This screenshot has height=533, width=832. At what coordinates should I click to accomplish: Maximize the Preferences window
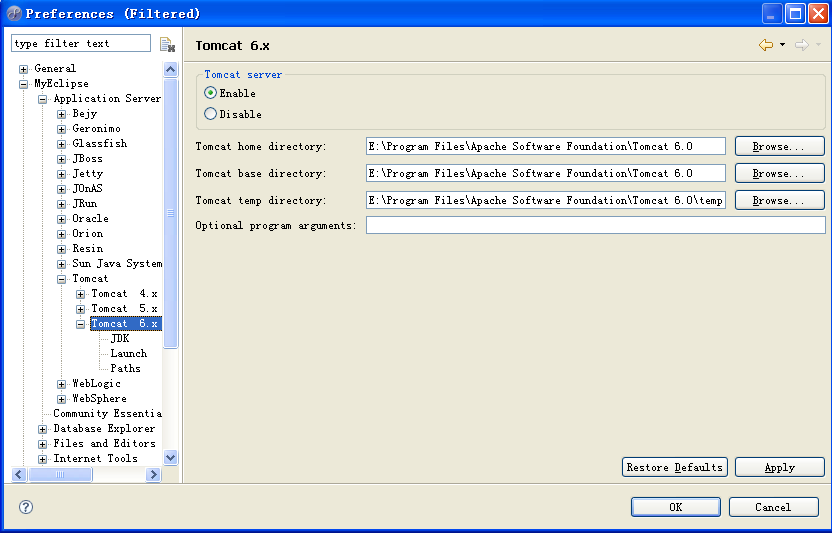tap(795, 14)
